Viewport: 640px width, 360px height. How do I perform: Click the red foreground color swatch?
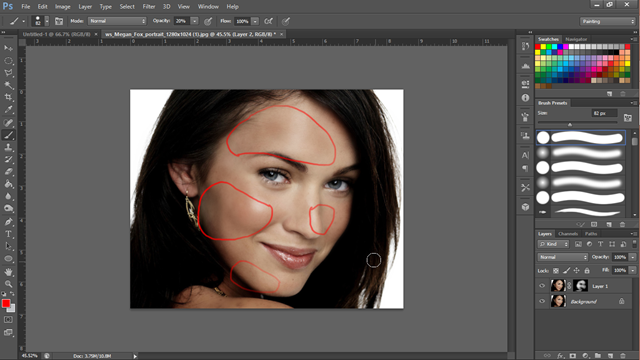point(6,303)
